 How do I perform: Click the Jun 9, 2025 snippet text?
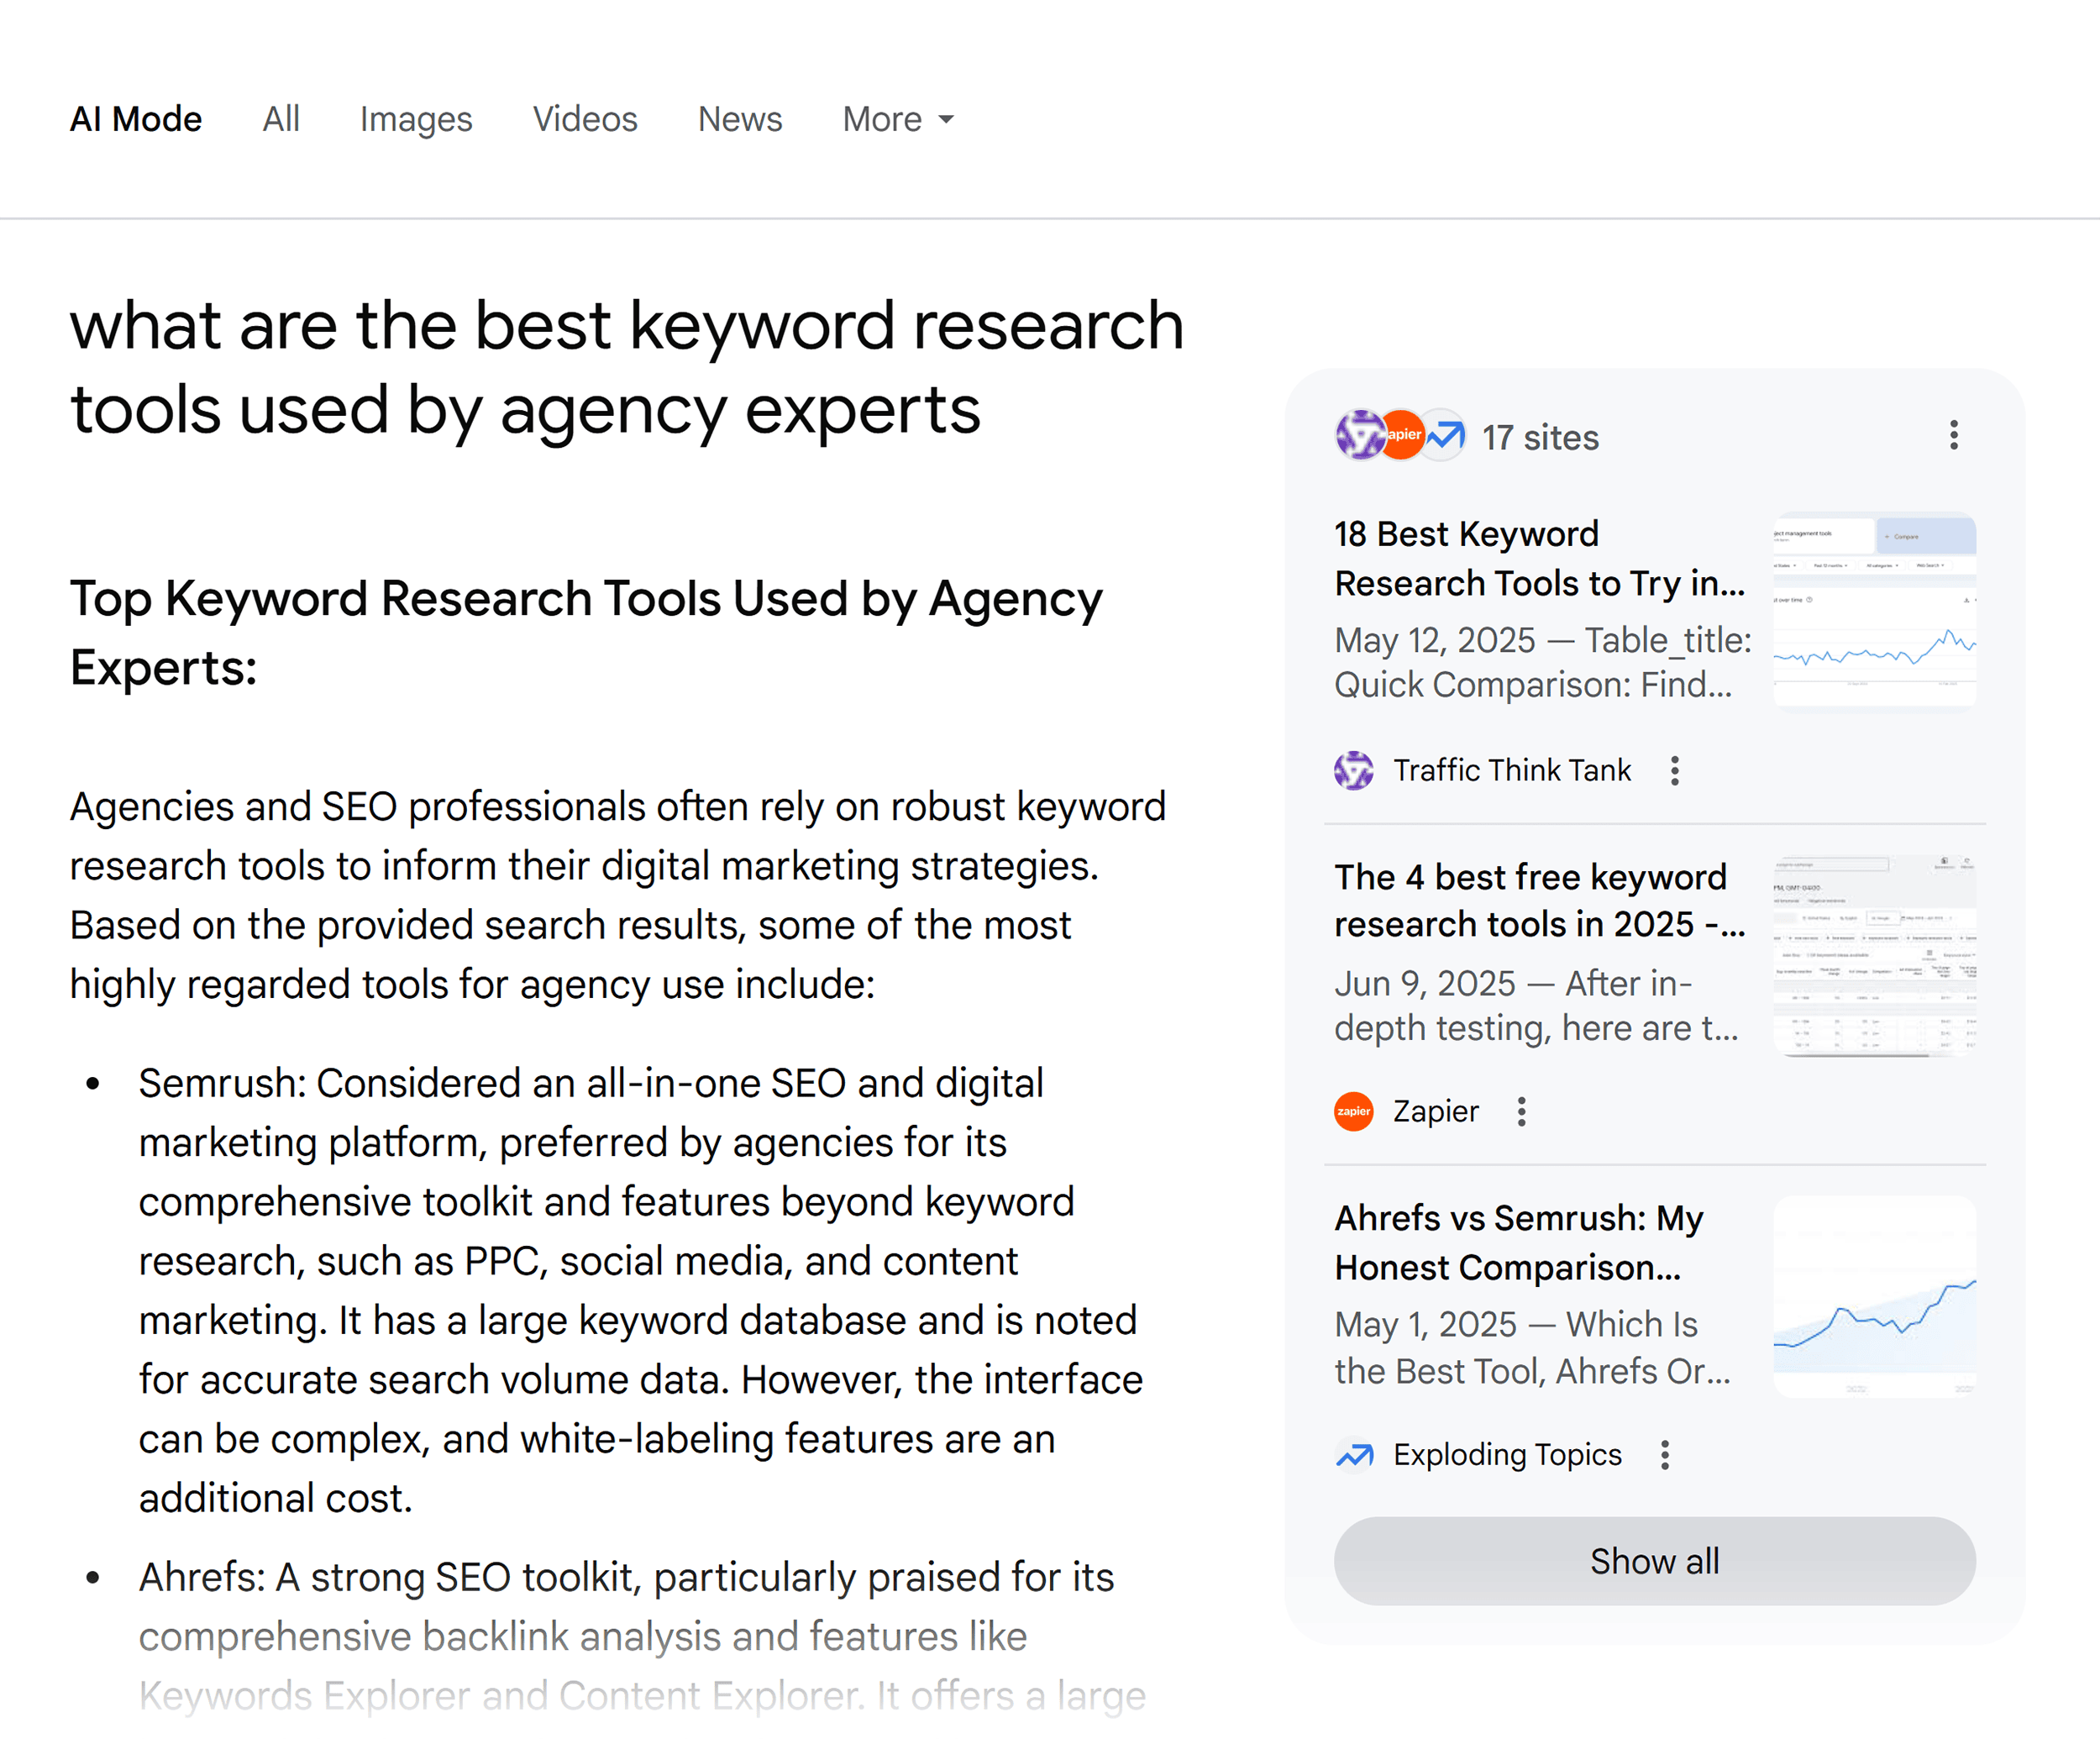click(x=1537, y=1005)
